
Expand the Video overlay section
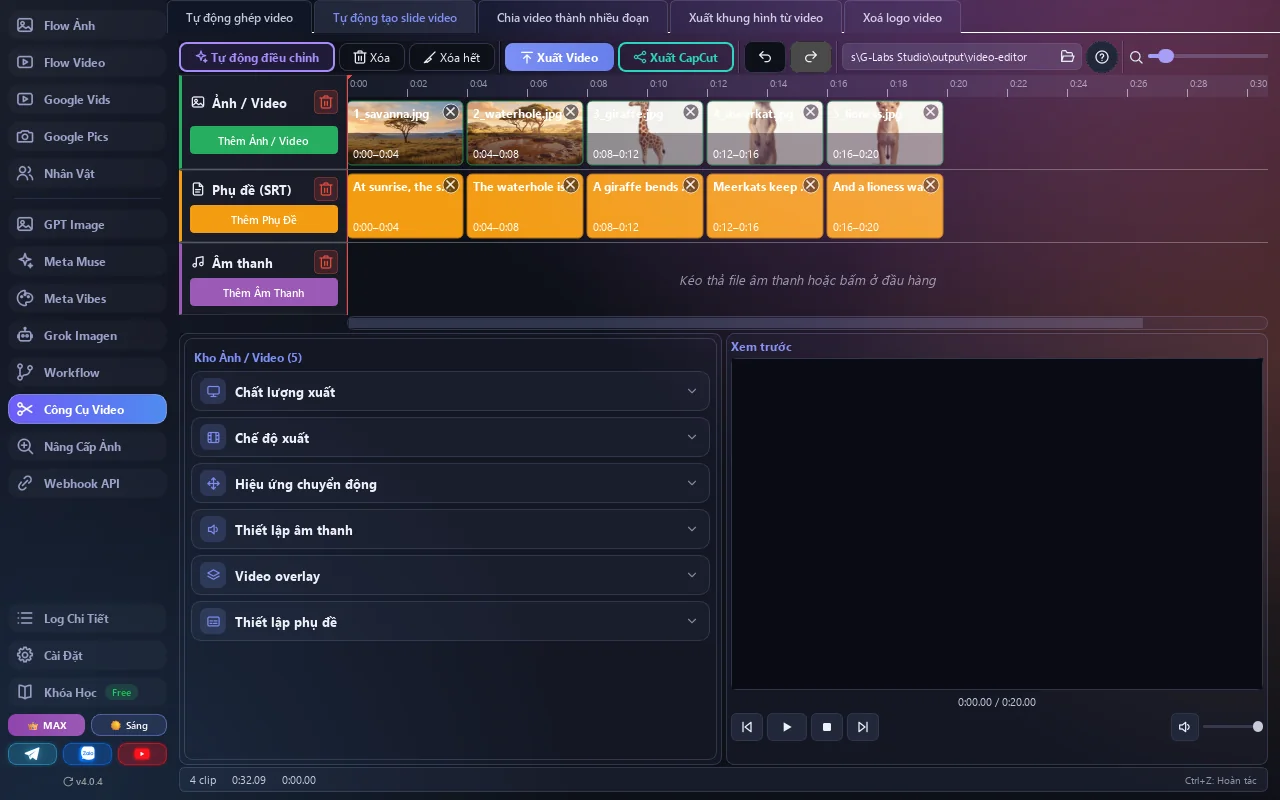coord(450,575)
